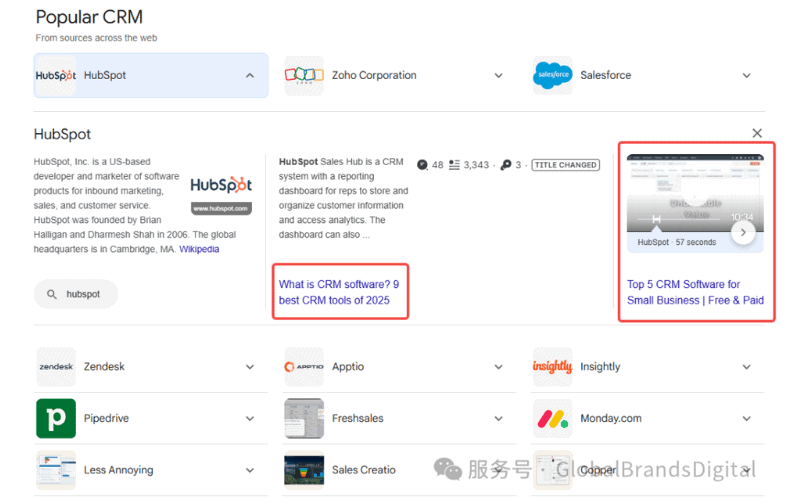The height and width of the screenshot is (500, 800).
Task: Open 'Top 5 CRM Software for Small Business' link
Action: click(x=695, y=292)
